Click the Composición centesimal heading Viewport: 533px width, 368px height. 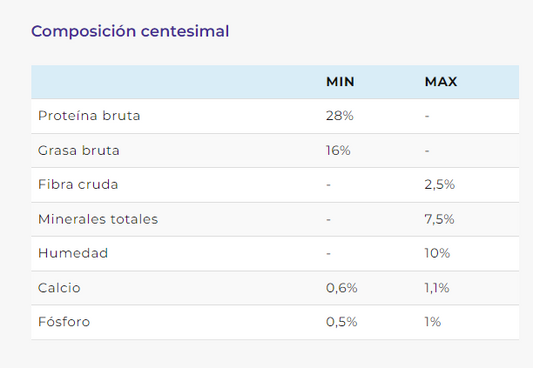[x=130, y=31]
